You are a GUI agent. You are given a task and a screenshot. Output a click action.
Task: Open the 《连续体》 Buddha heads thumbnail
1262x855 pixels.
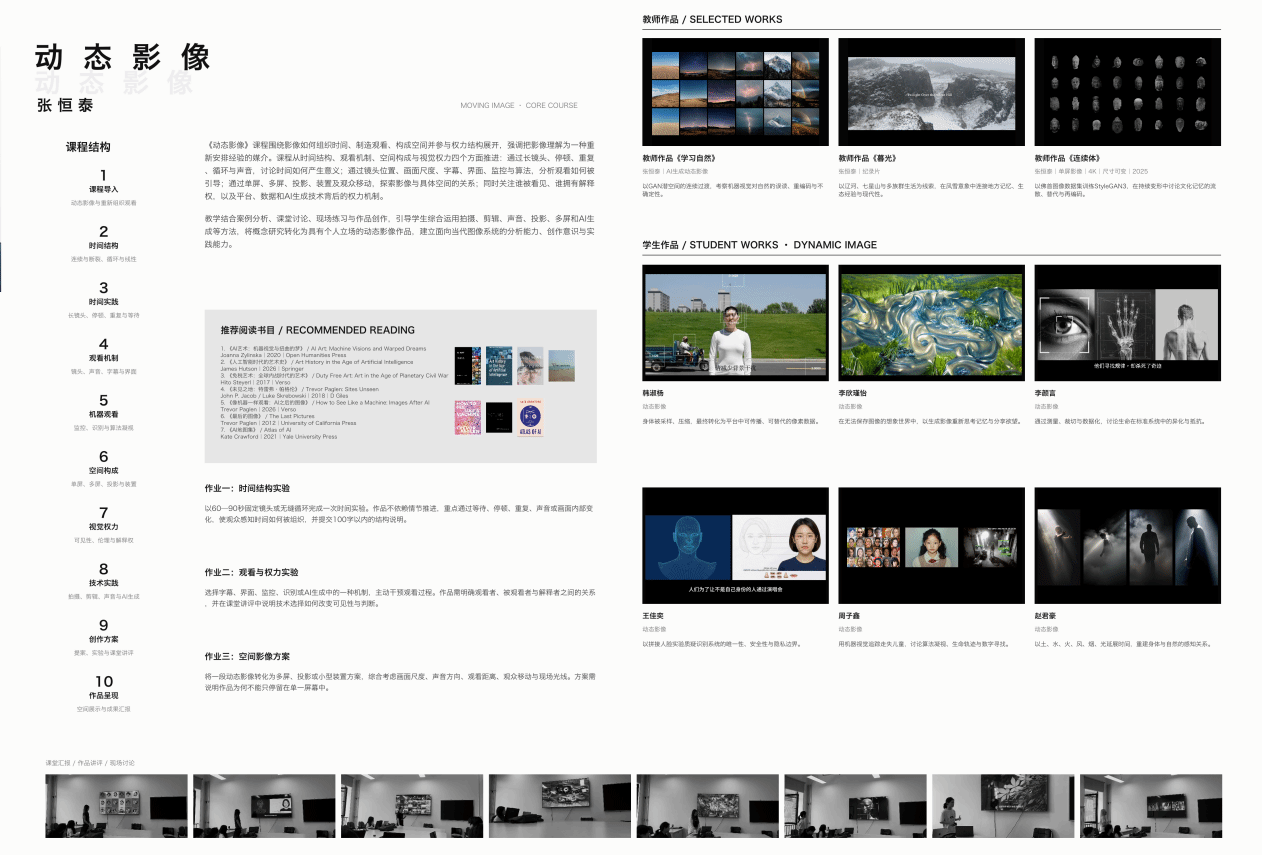1127,92
